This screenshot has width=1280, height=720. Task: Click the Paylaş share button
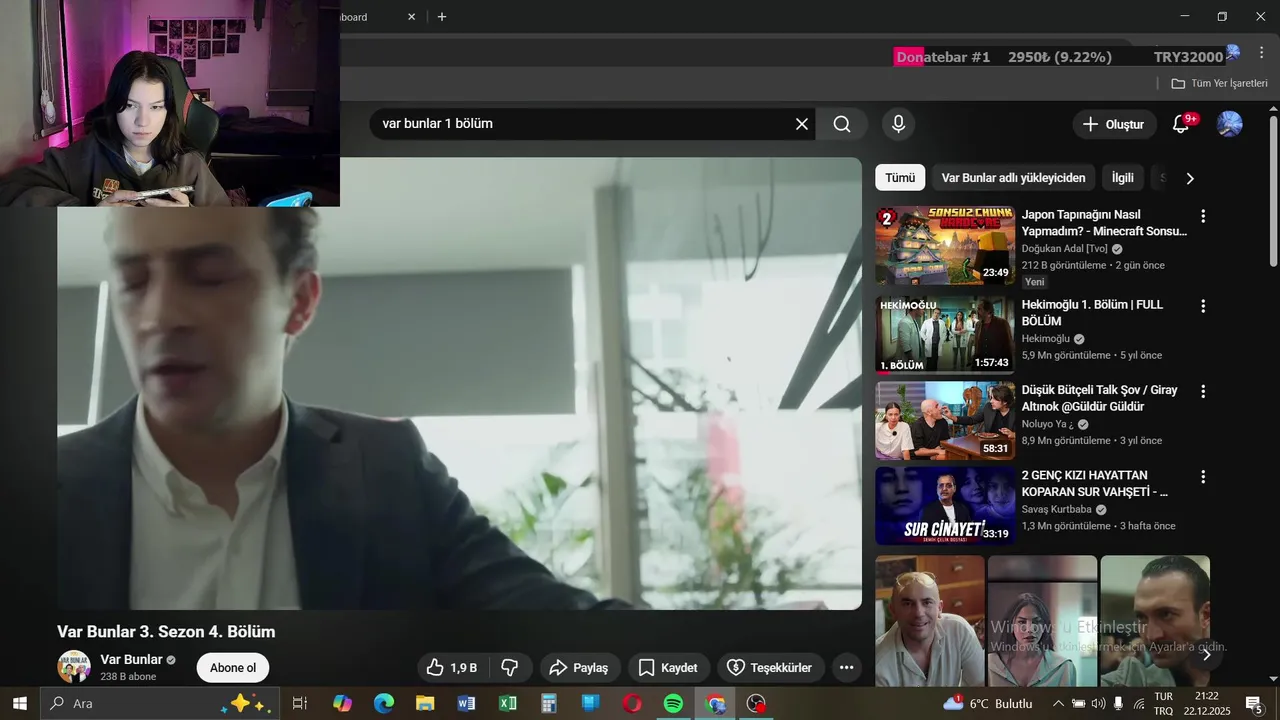coord(580,668)
